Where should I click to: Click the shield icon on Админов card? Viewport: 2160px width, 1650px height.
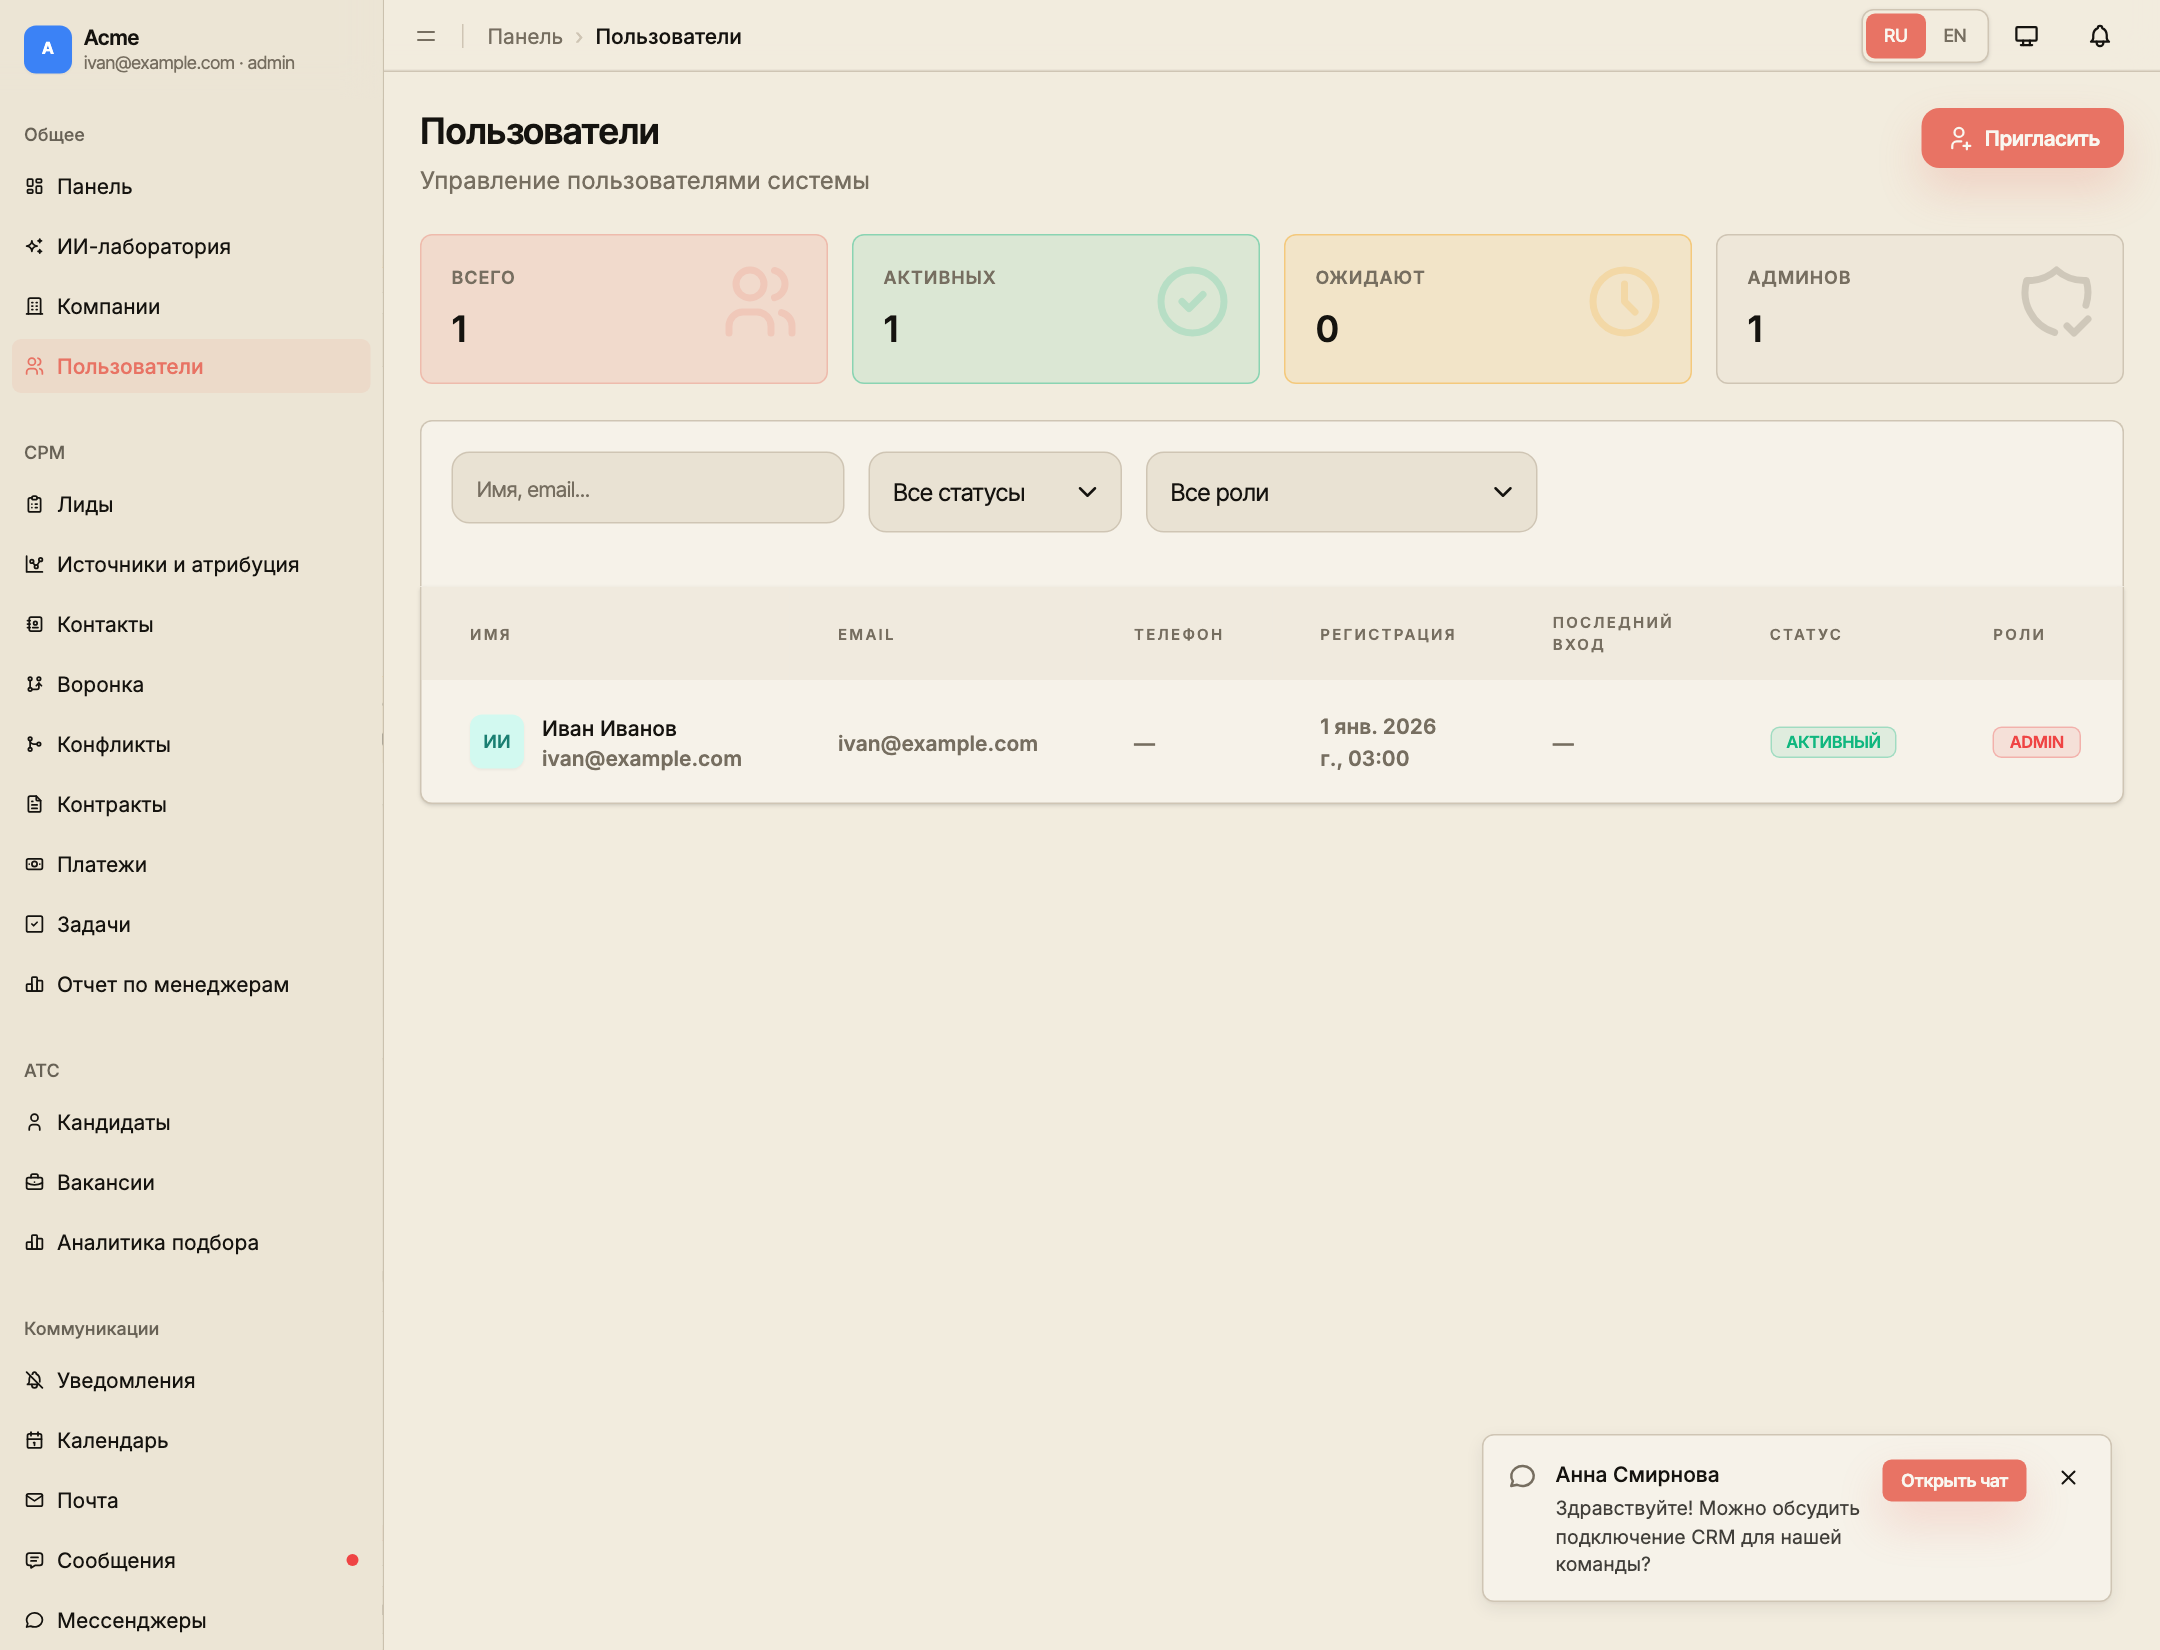pos(2056,301)
